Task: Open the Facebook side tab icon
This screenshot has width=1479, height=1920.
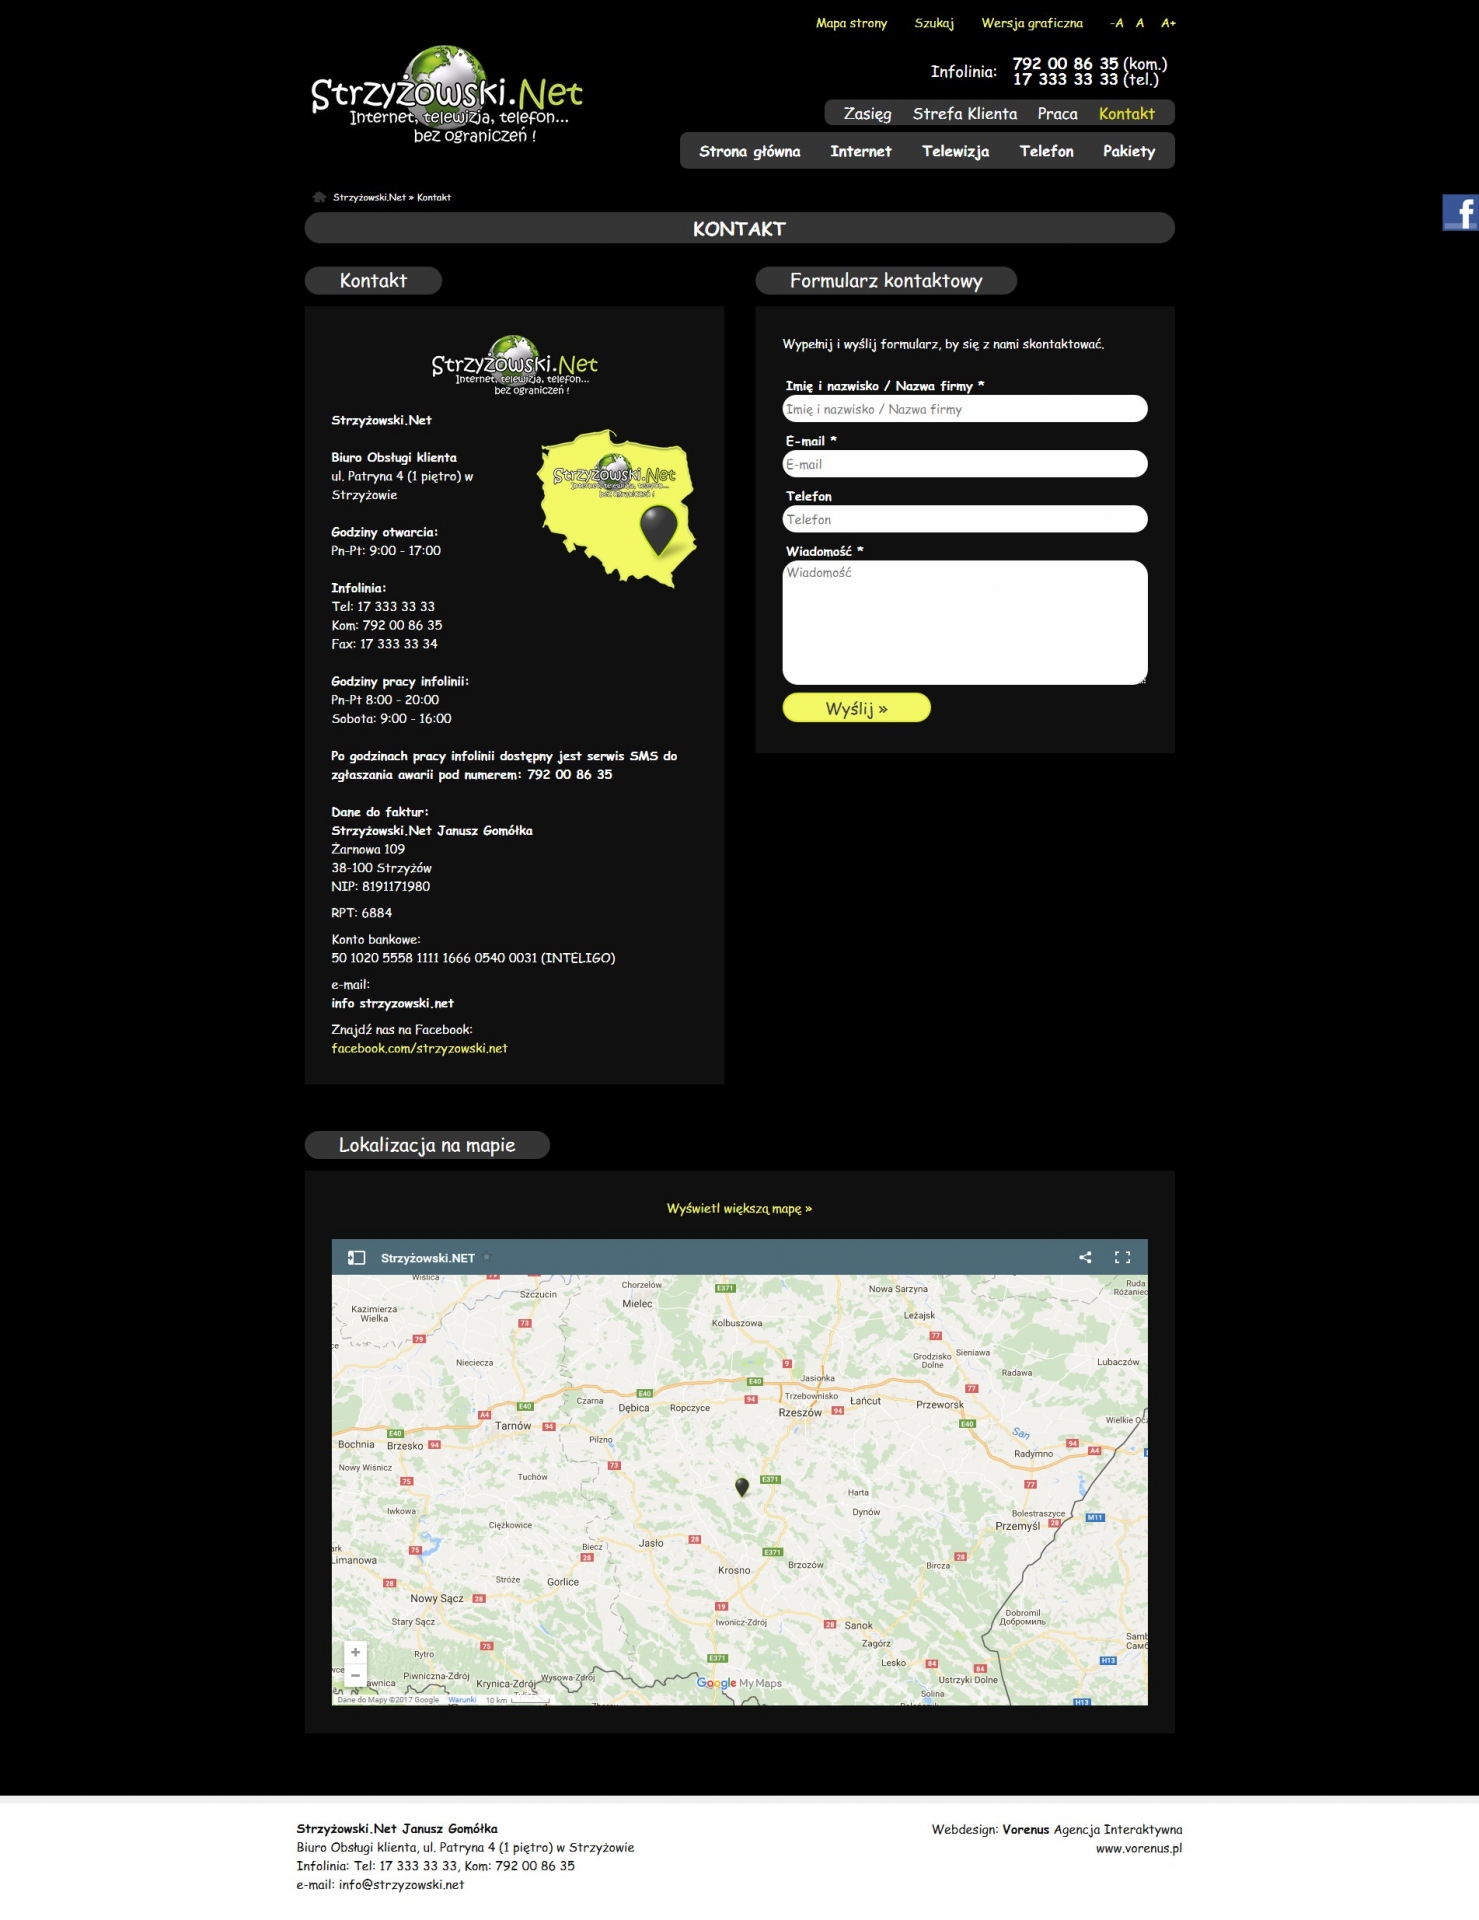Action: click(x=1461, y=213)
